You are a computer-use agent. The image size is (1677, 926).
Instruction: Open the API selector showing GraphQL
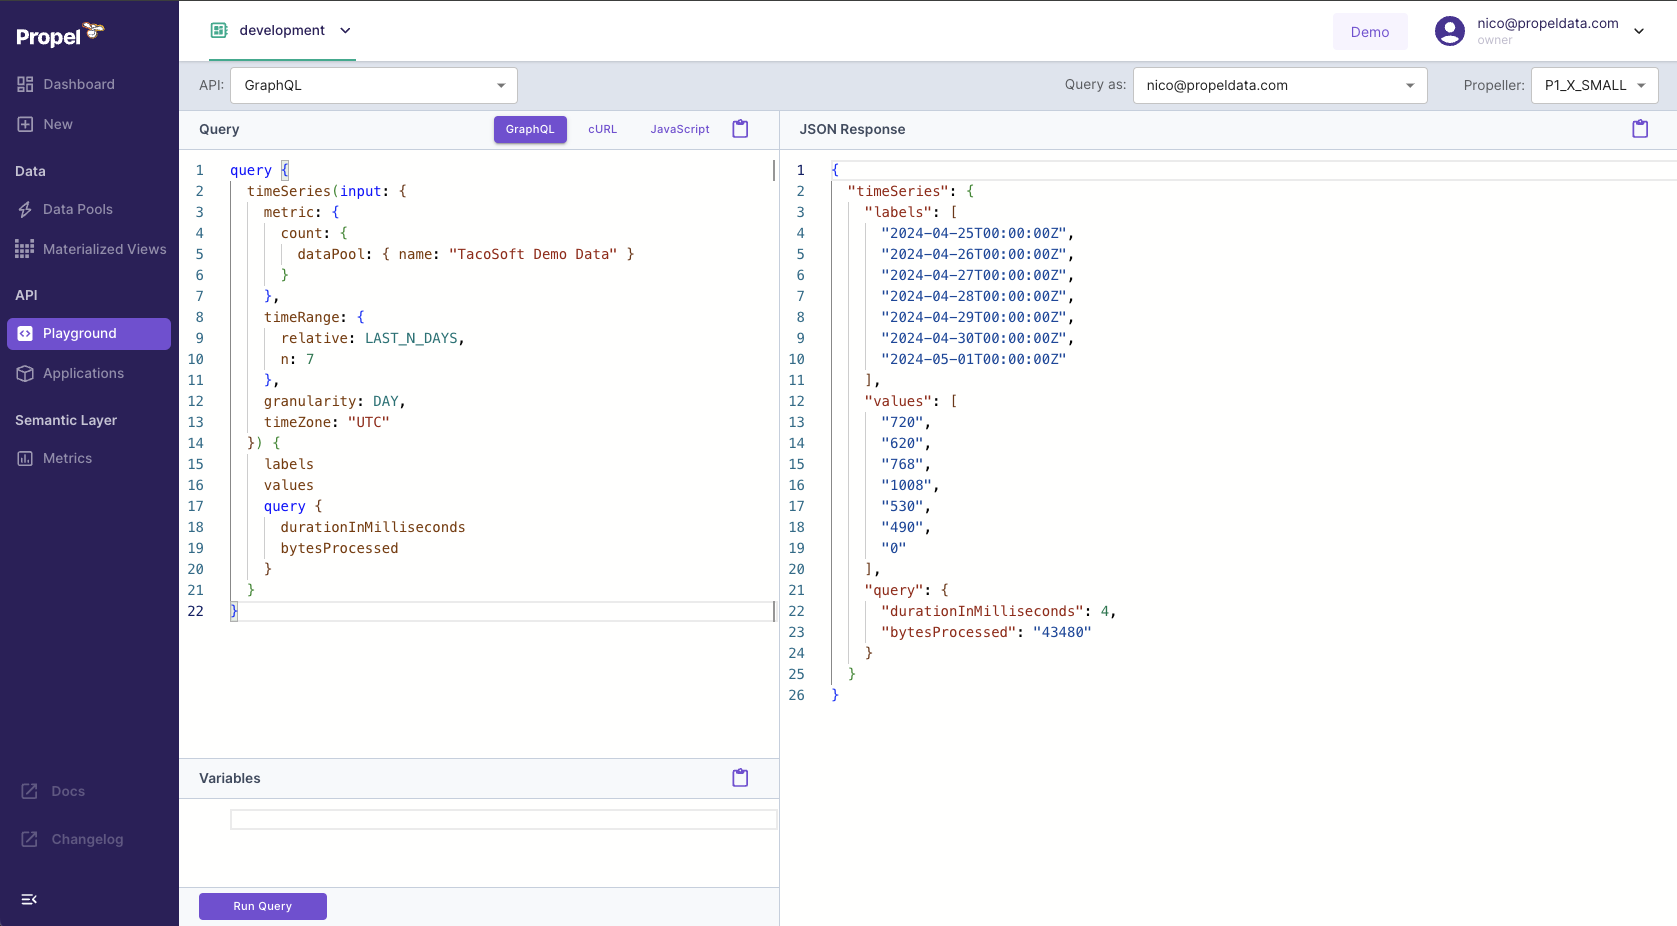point(373,85)
